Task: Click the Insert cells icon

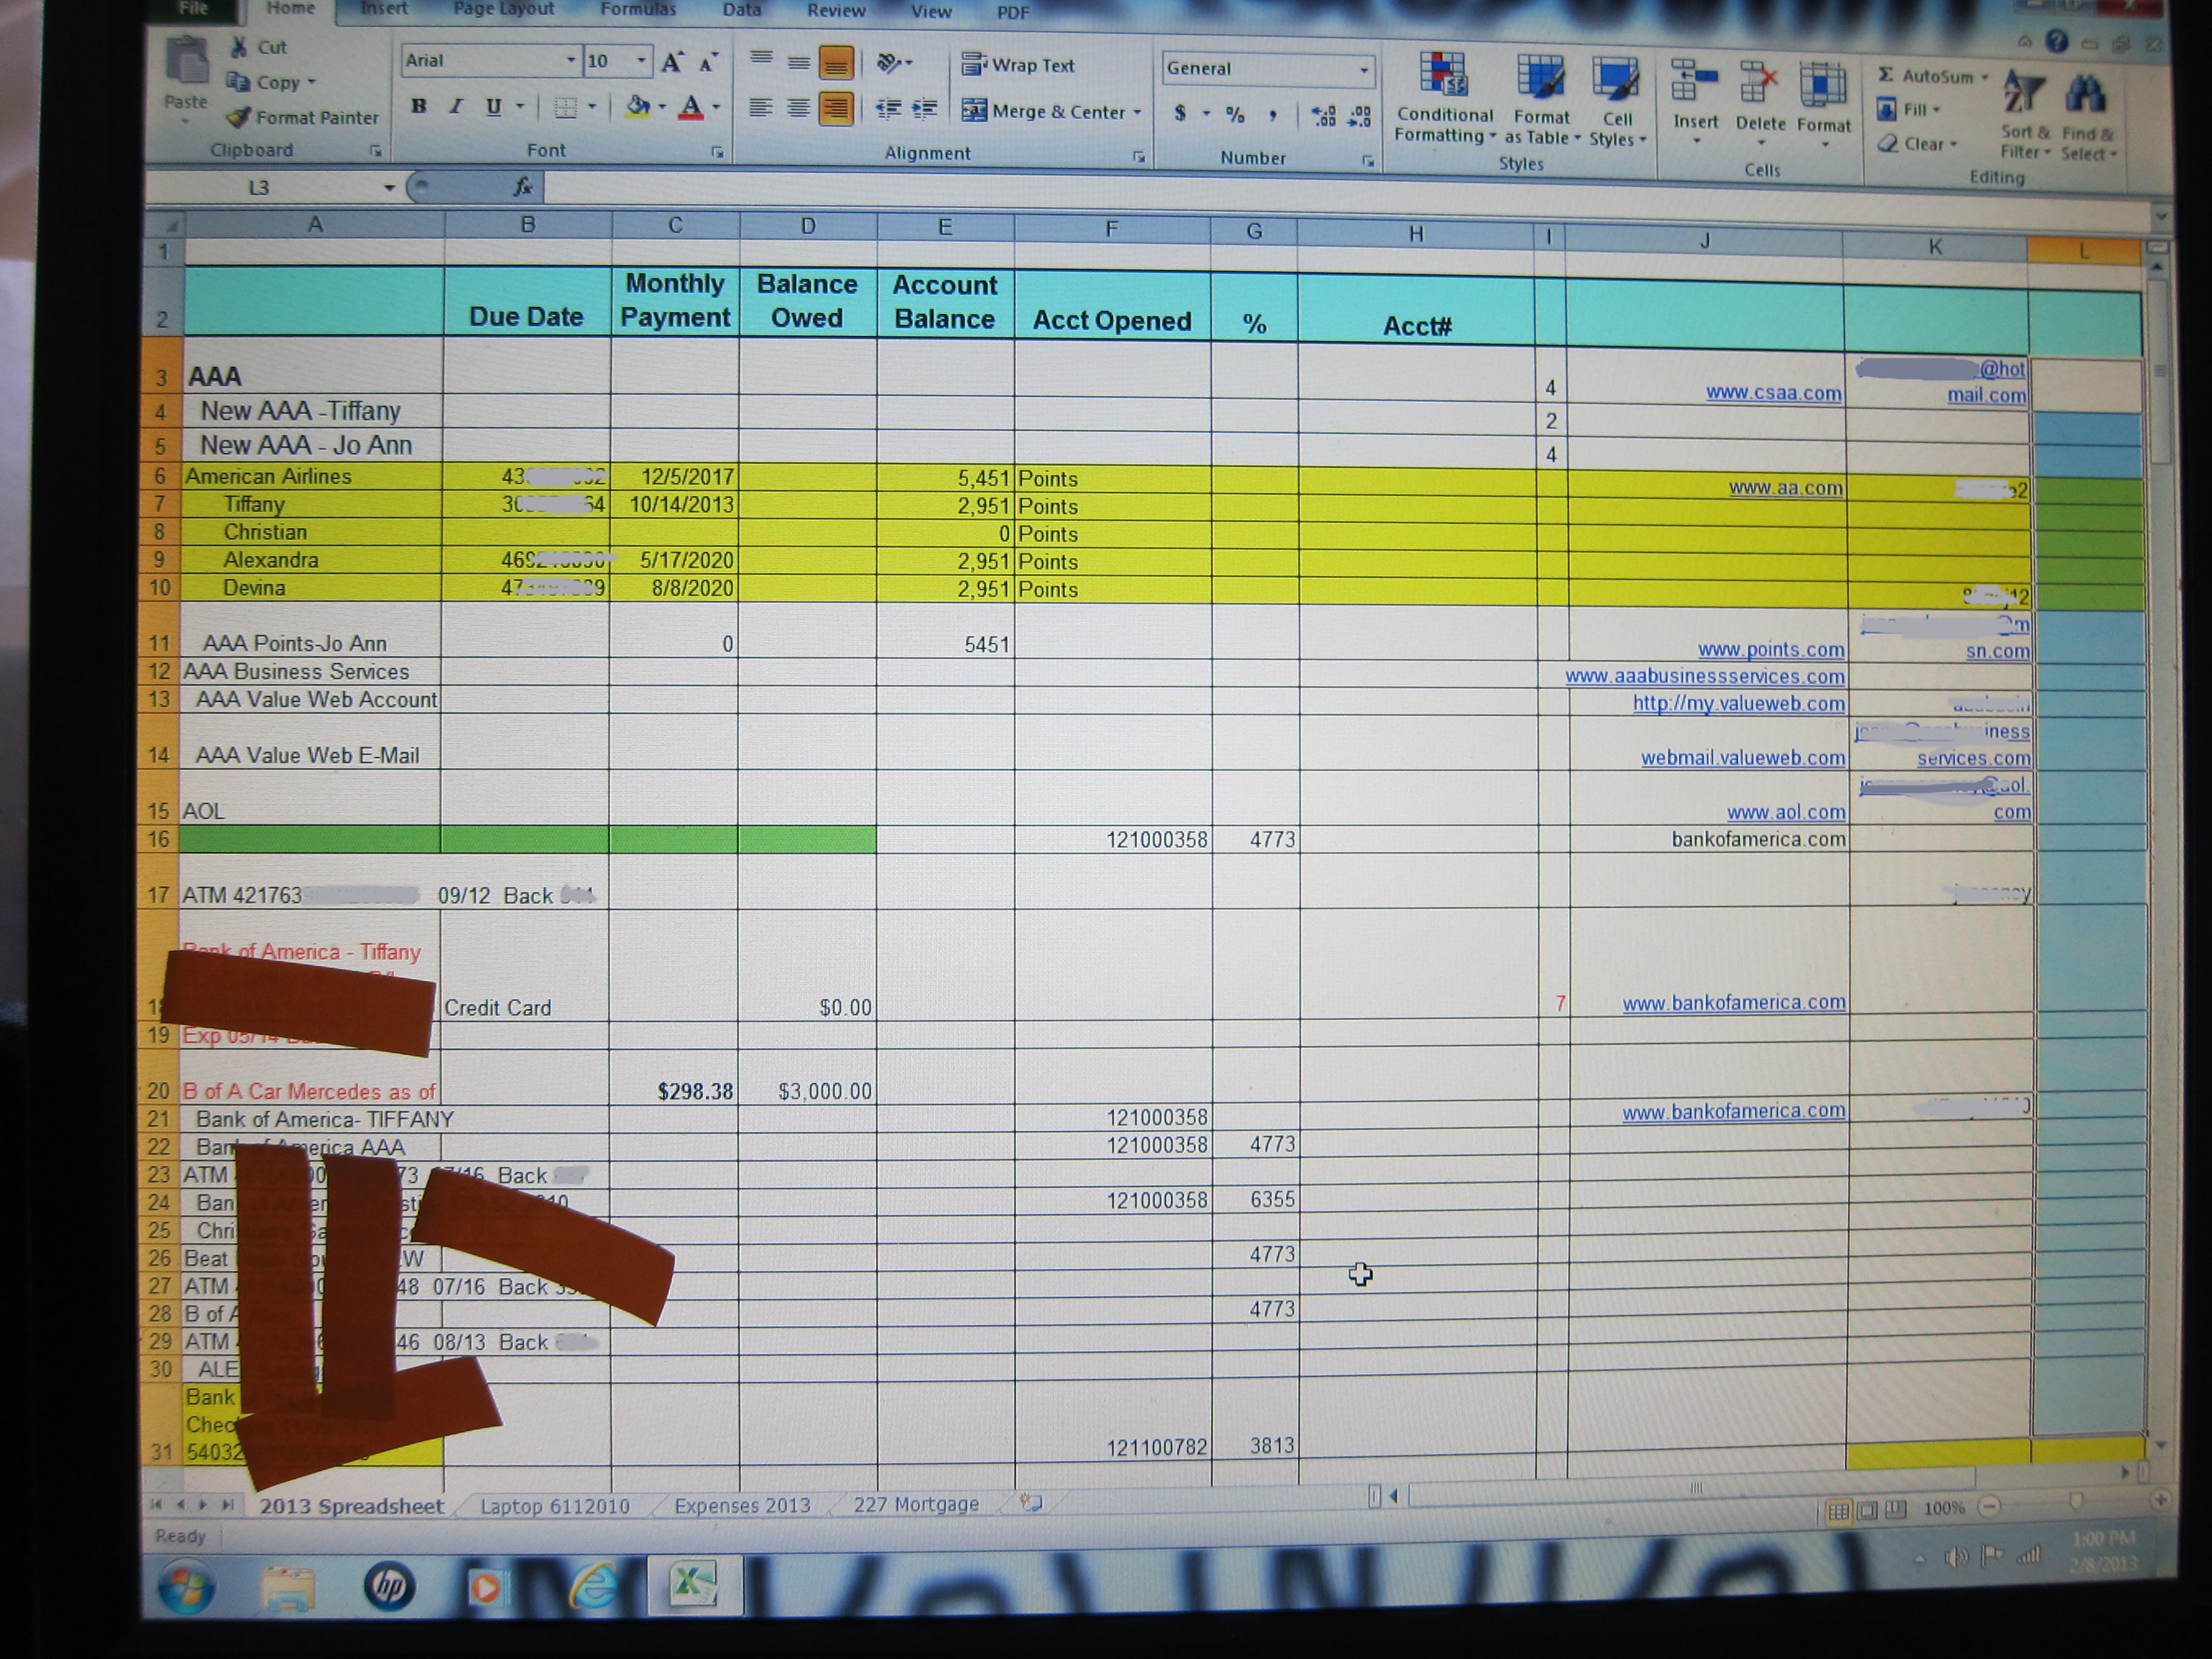Action: click(x=1695, y=81)
